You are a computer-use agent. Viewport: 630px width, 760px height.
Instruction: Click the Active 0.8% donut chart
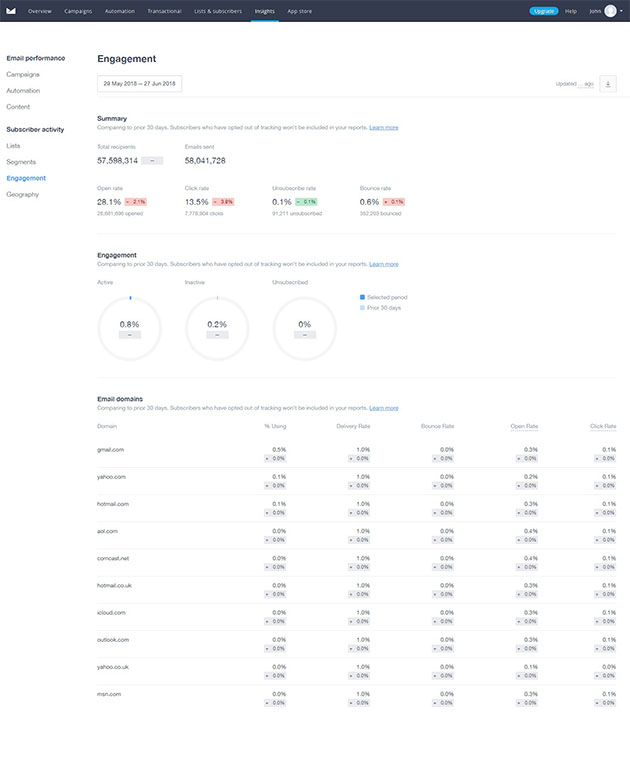[x=129, y=329]
